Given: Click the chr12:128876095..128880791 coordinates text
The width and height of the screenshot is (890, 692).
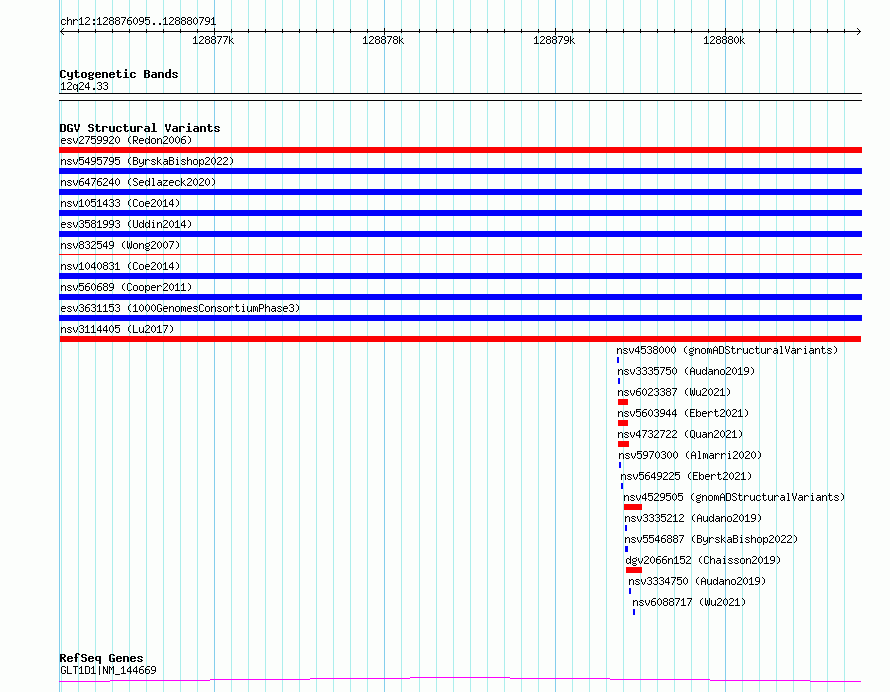Looking at the screenshot, I should [138, 22].
